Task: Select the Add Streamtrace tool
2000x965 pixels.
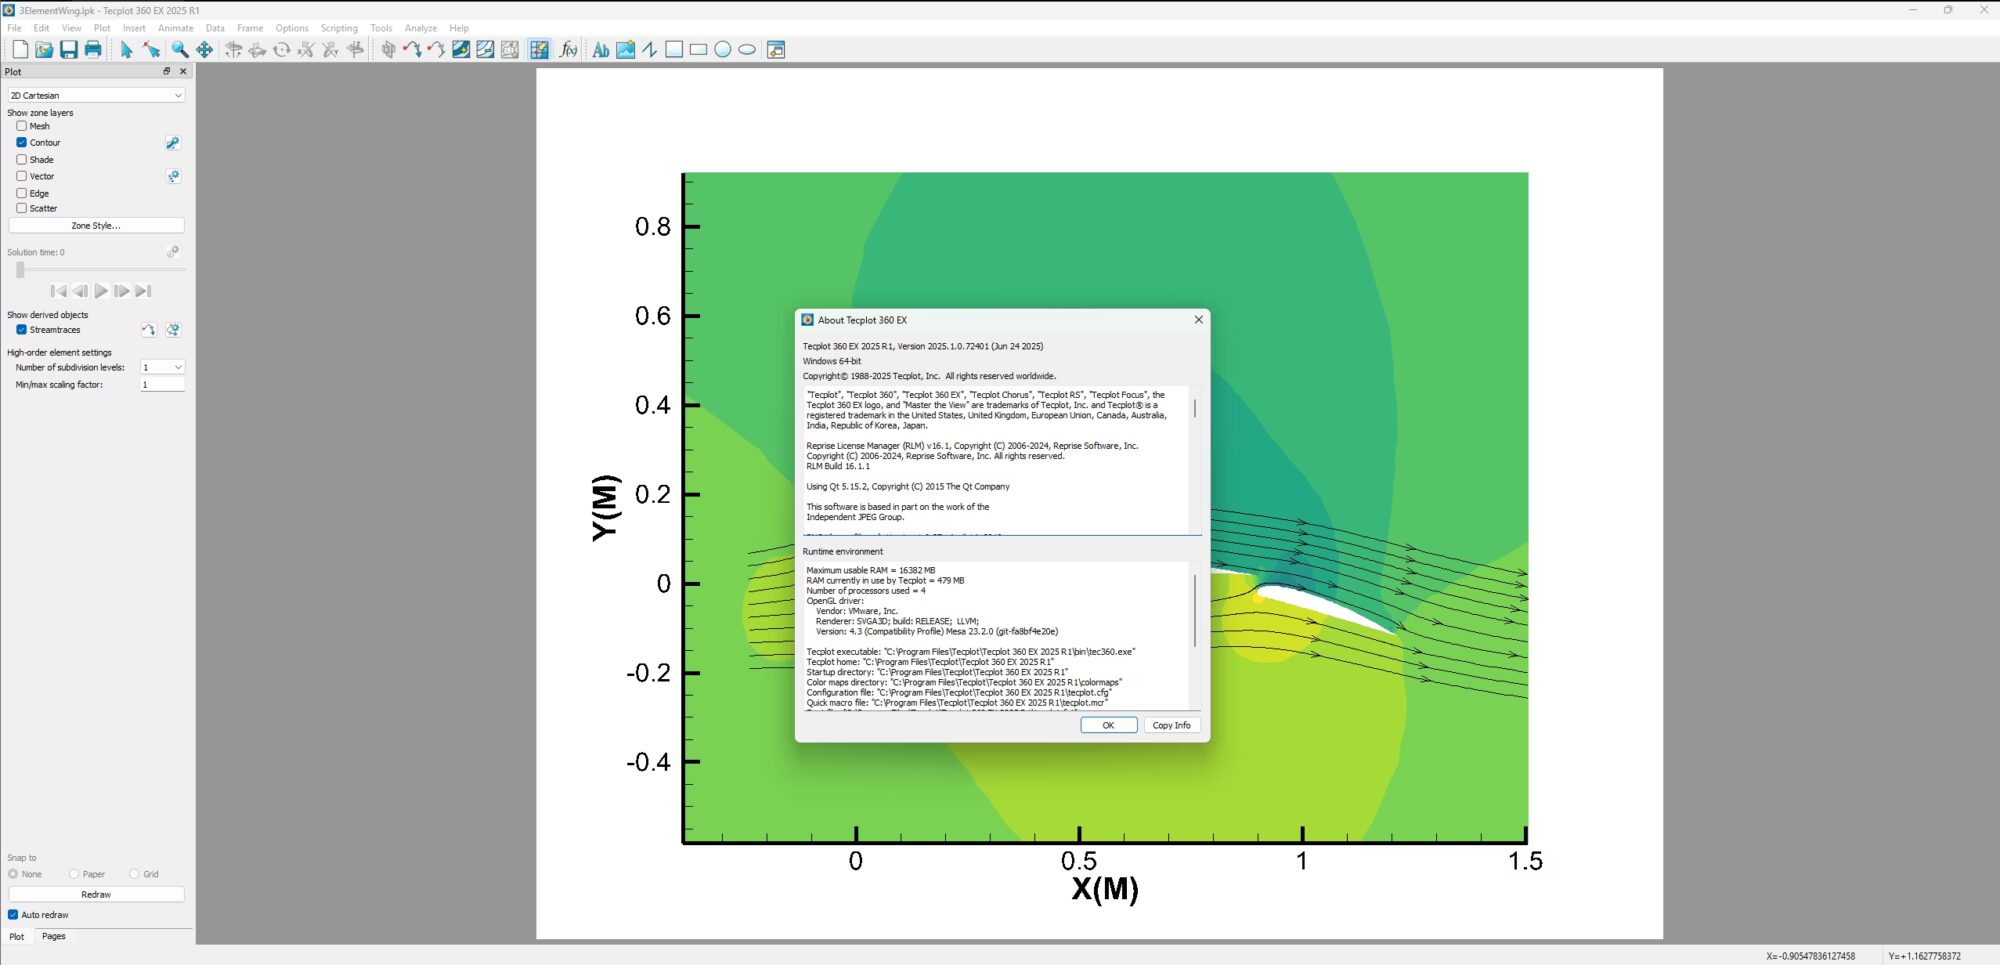Action: point(412,49)
